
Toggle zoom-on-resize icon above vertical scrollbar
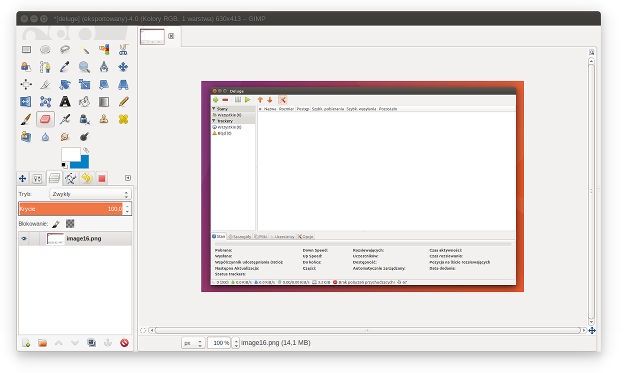pyautogui.click(x=591, y=52)
